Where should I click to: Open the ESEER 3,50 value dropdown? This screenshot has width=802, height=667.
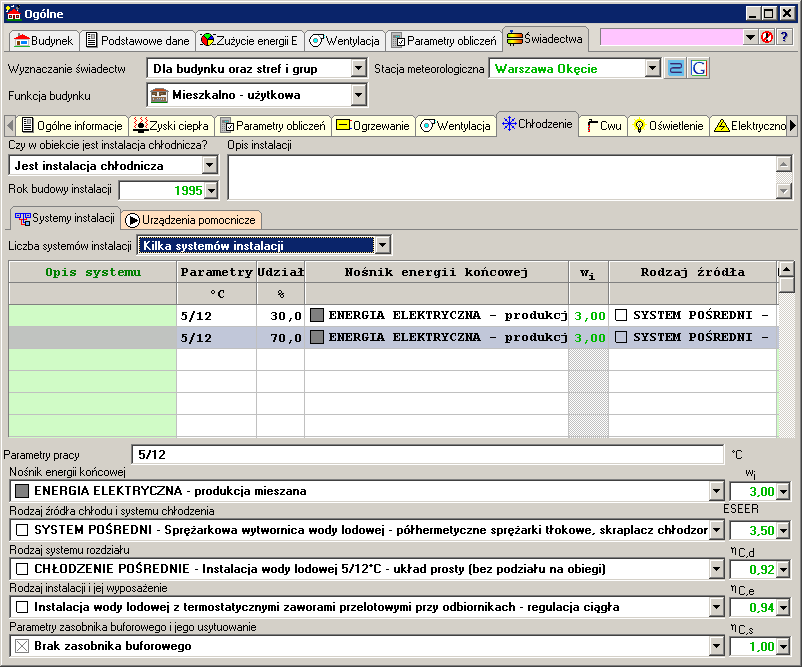click(x=783, y=531)
